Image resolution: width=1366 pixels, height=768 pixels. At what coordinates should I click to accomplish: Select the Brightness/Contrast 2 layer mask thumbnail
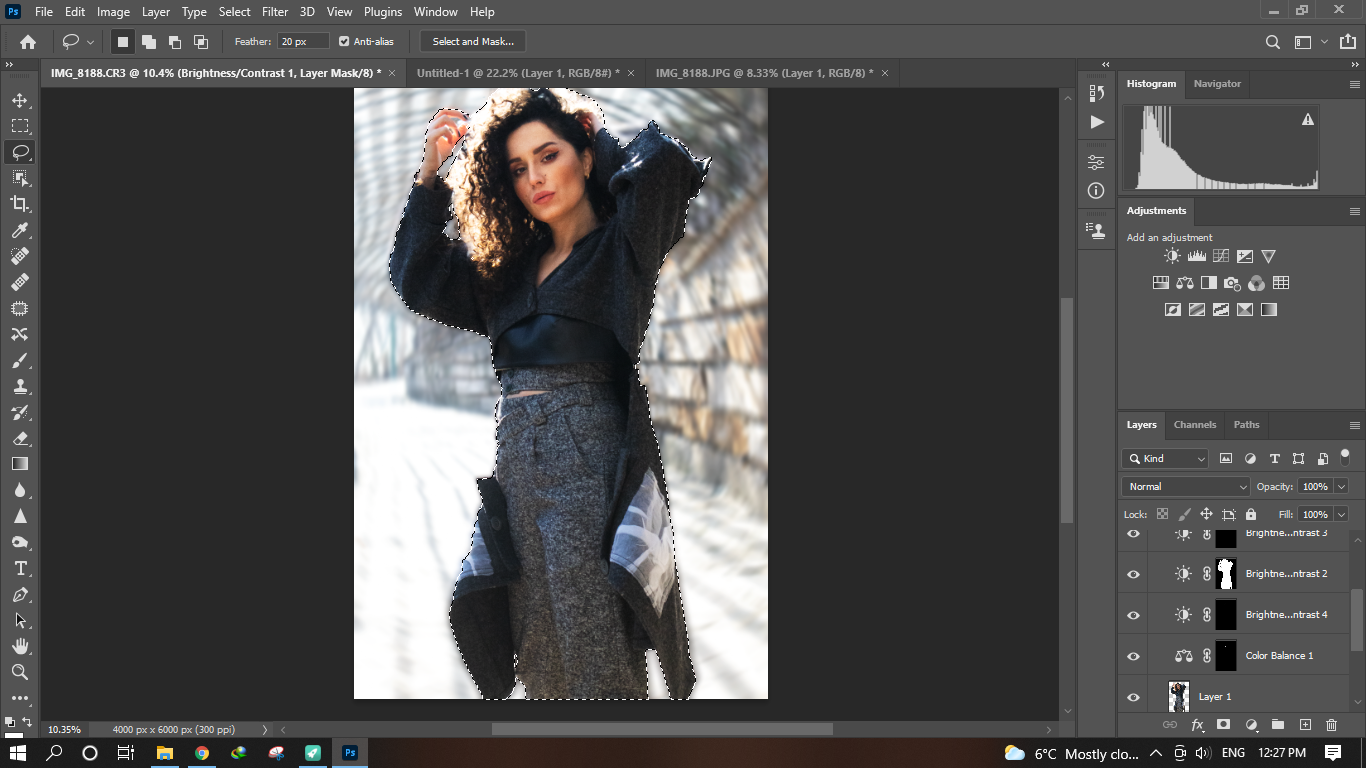click(x=1225, y=574)
